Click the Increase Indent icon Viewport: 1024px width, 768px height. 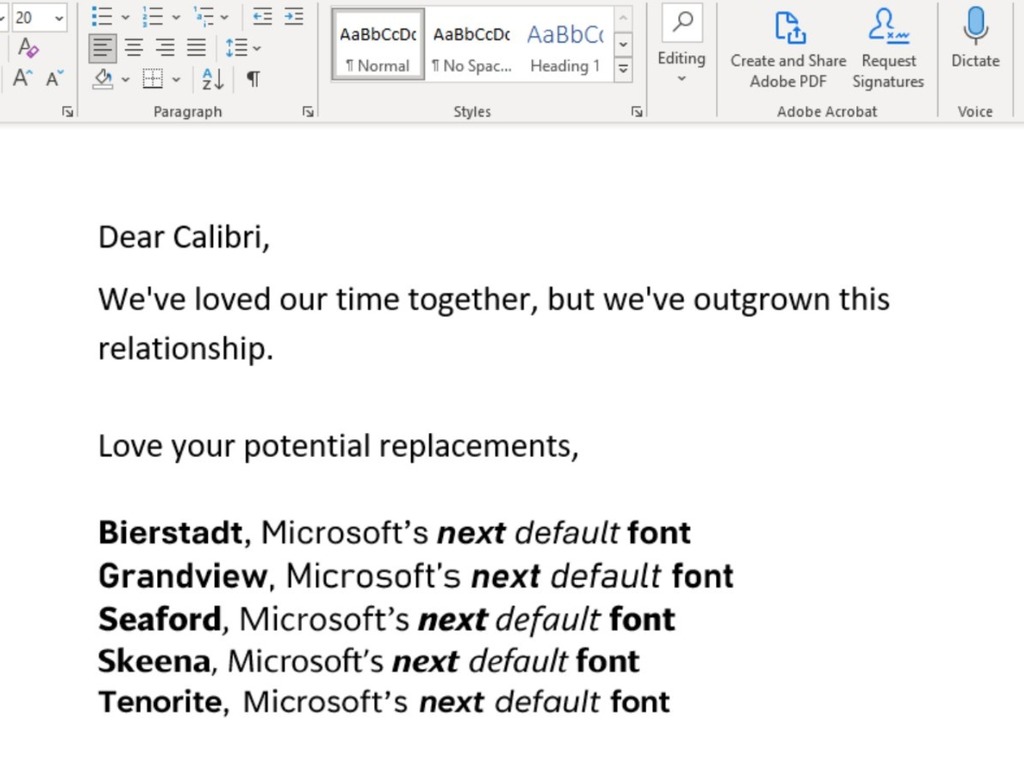(294, 17)
